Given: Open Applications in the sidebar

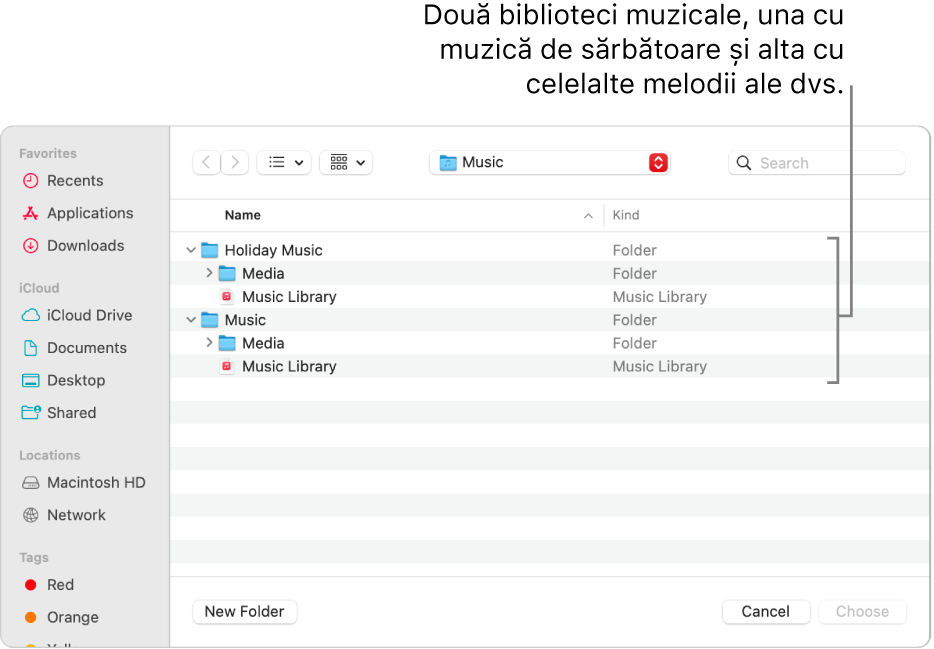Looking at the screenshot, I should point(77,213).
